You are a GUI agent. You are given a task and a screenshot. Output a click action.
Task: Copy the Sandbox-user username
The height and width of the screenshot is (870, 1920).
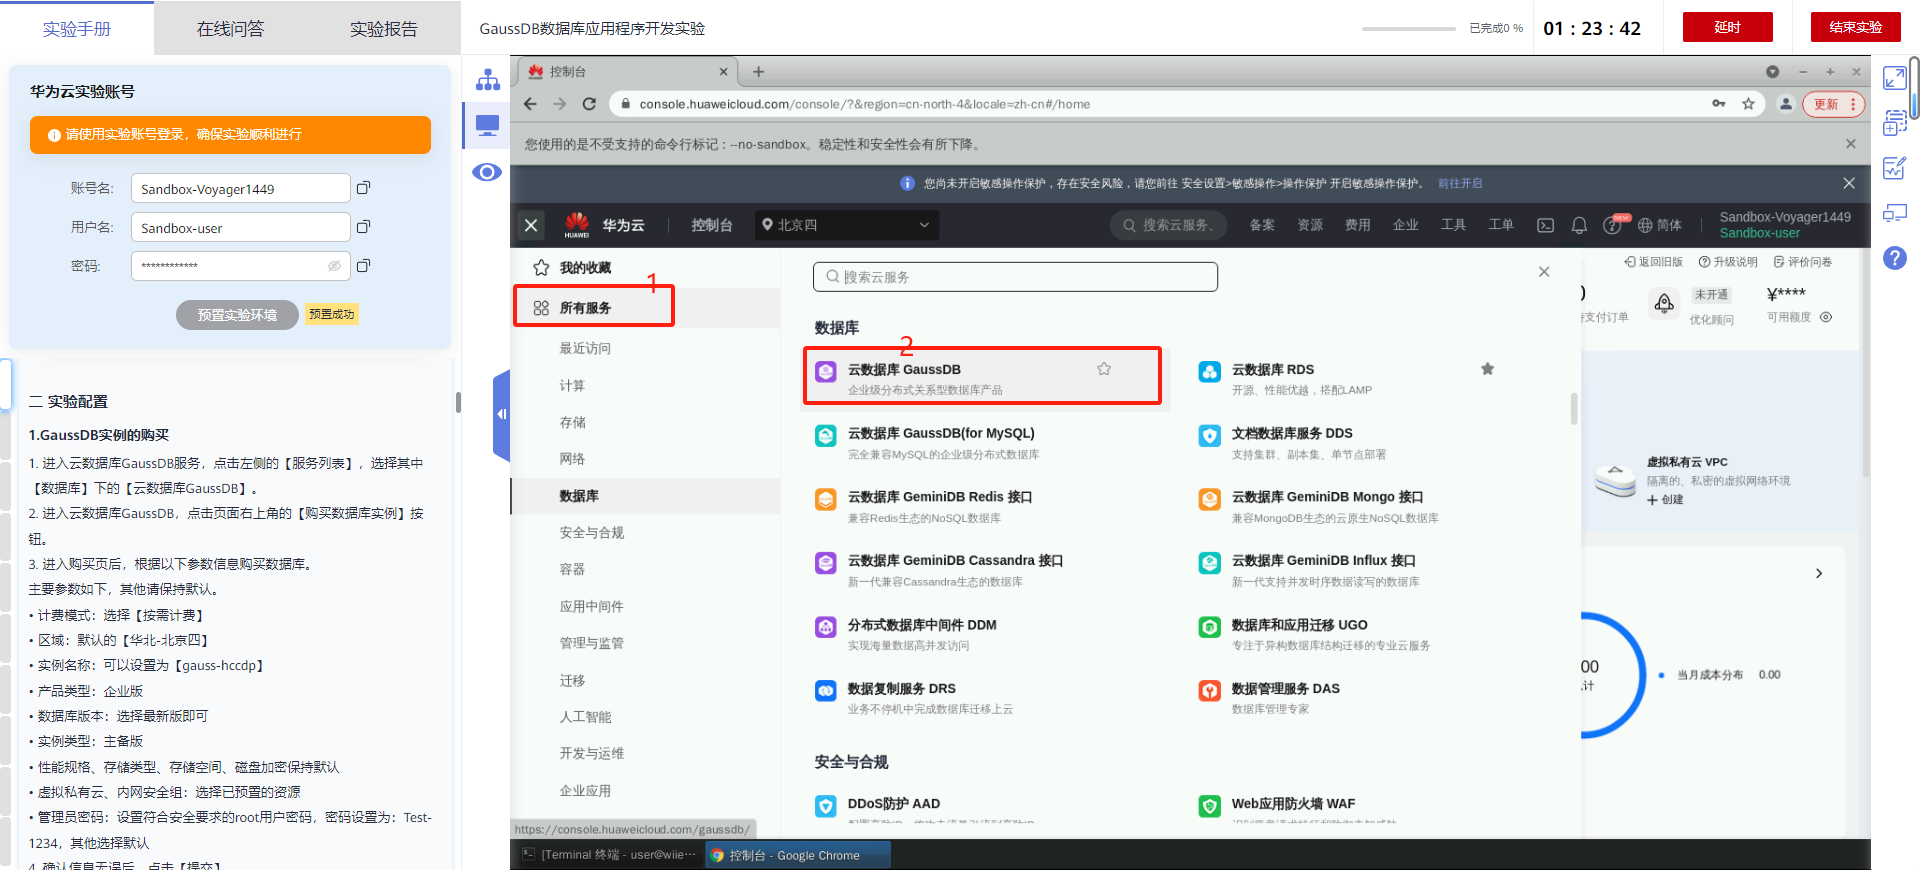pyautogui.click(x=364, y=227)
